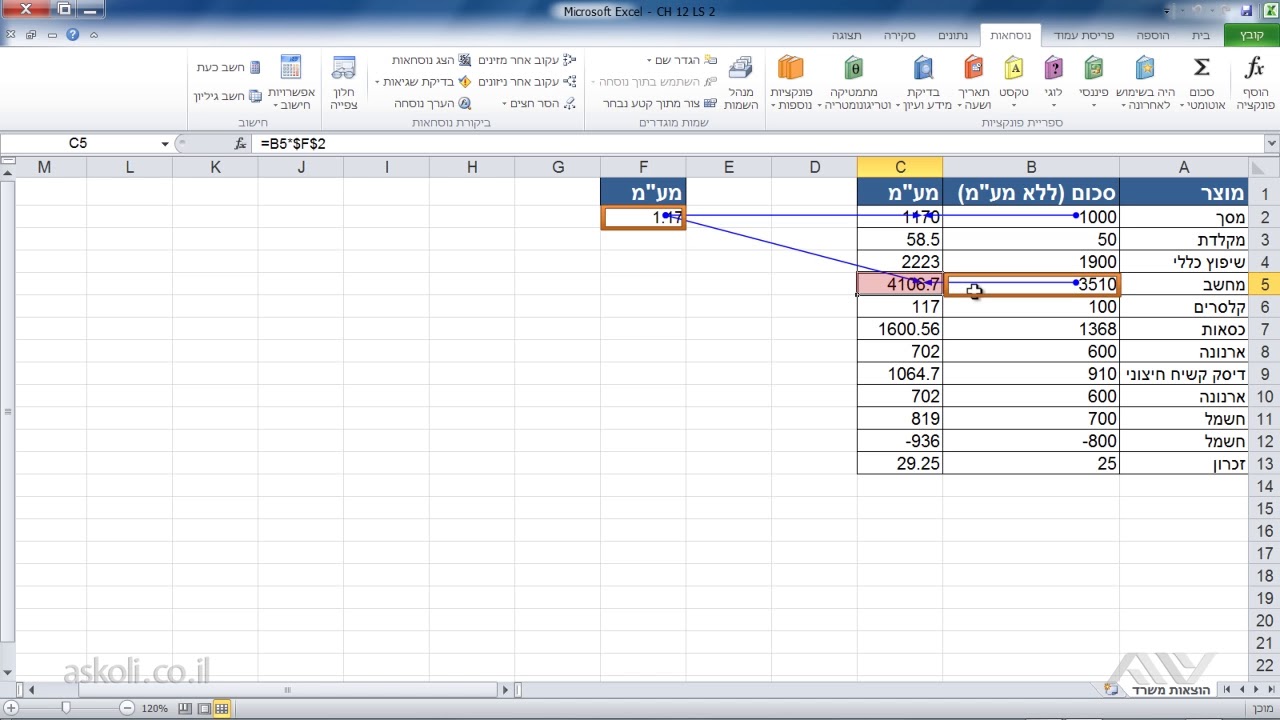This screenshot has width=1280, height=720.
Task: Click in the formula bar showing =B5*$F$2
Action: 756,144
